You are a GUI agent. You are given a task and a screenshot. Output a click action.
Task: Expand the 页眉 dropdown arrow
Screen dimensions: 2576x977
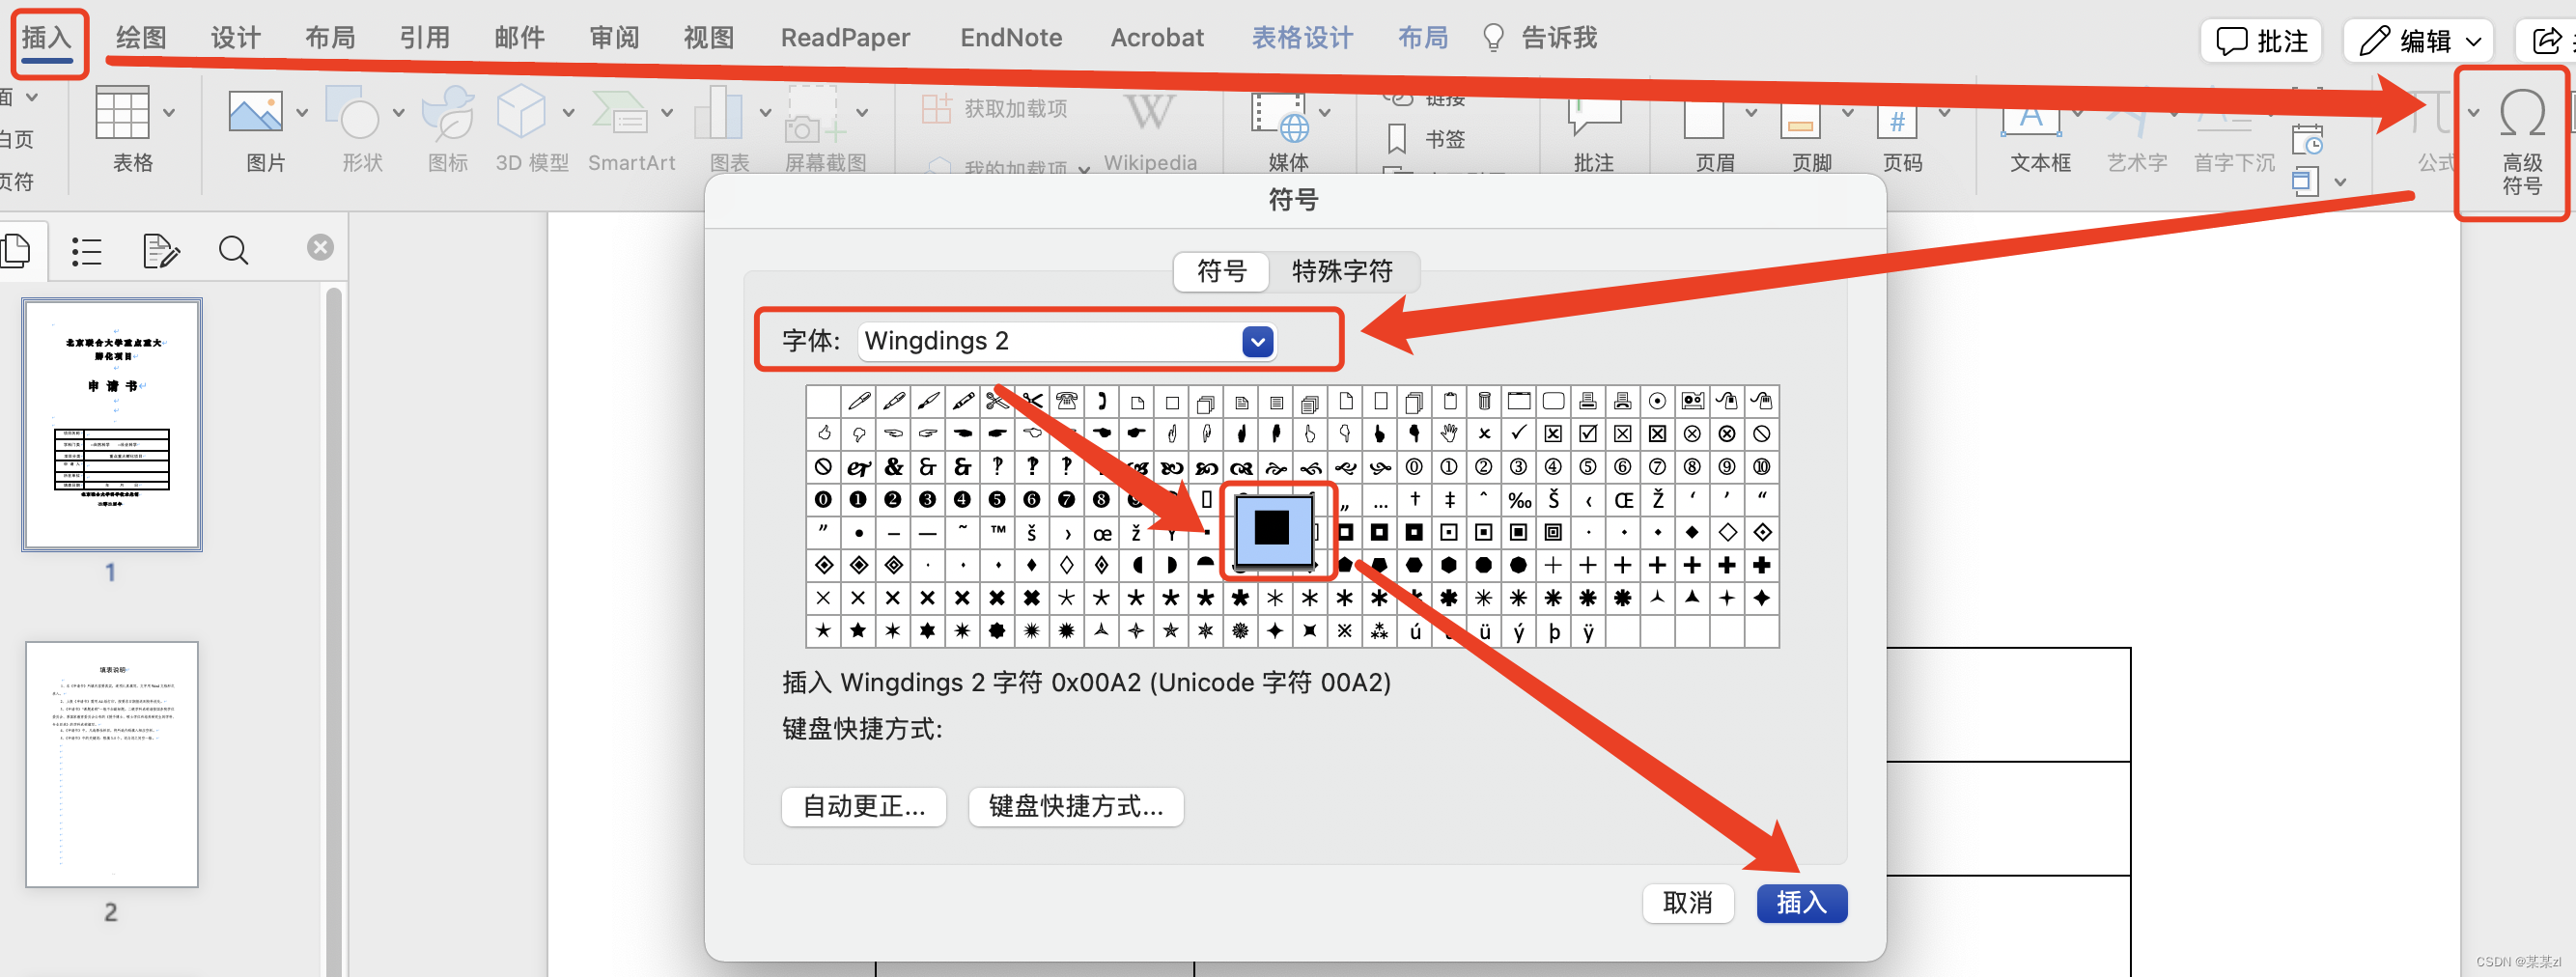(1751, 113)
